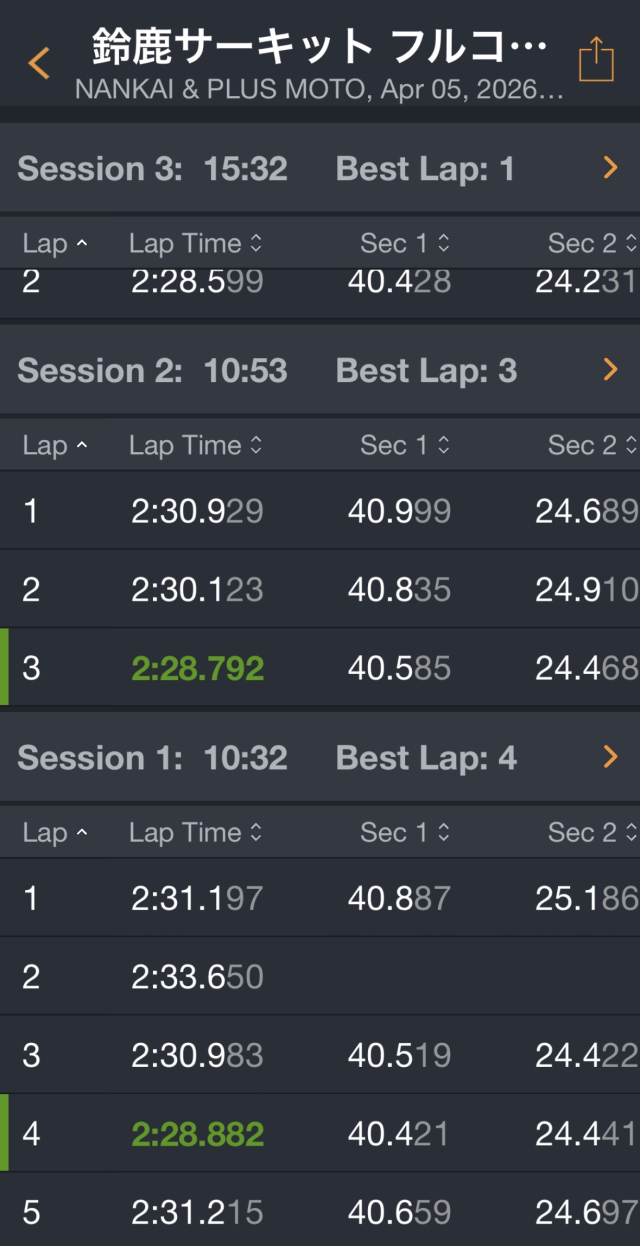Tap the share icon in header
This screenshot has height=1246, width=640.
pyautogui.click(x=596, y=60)
